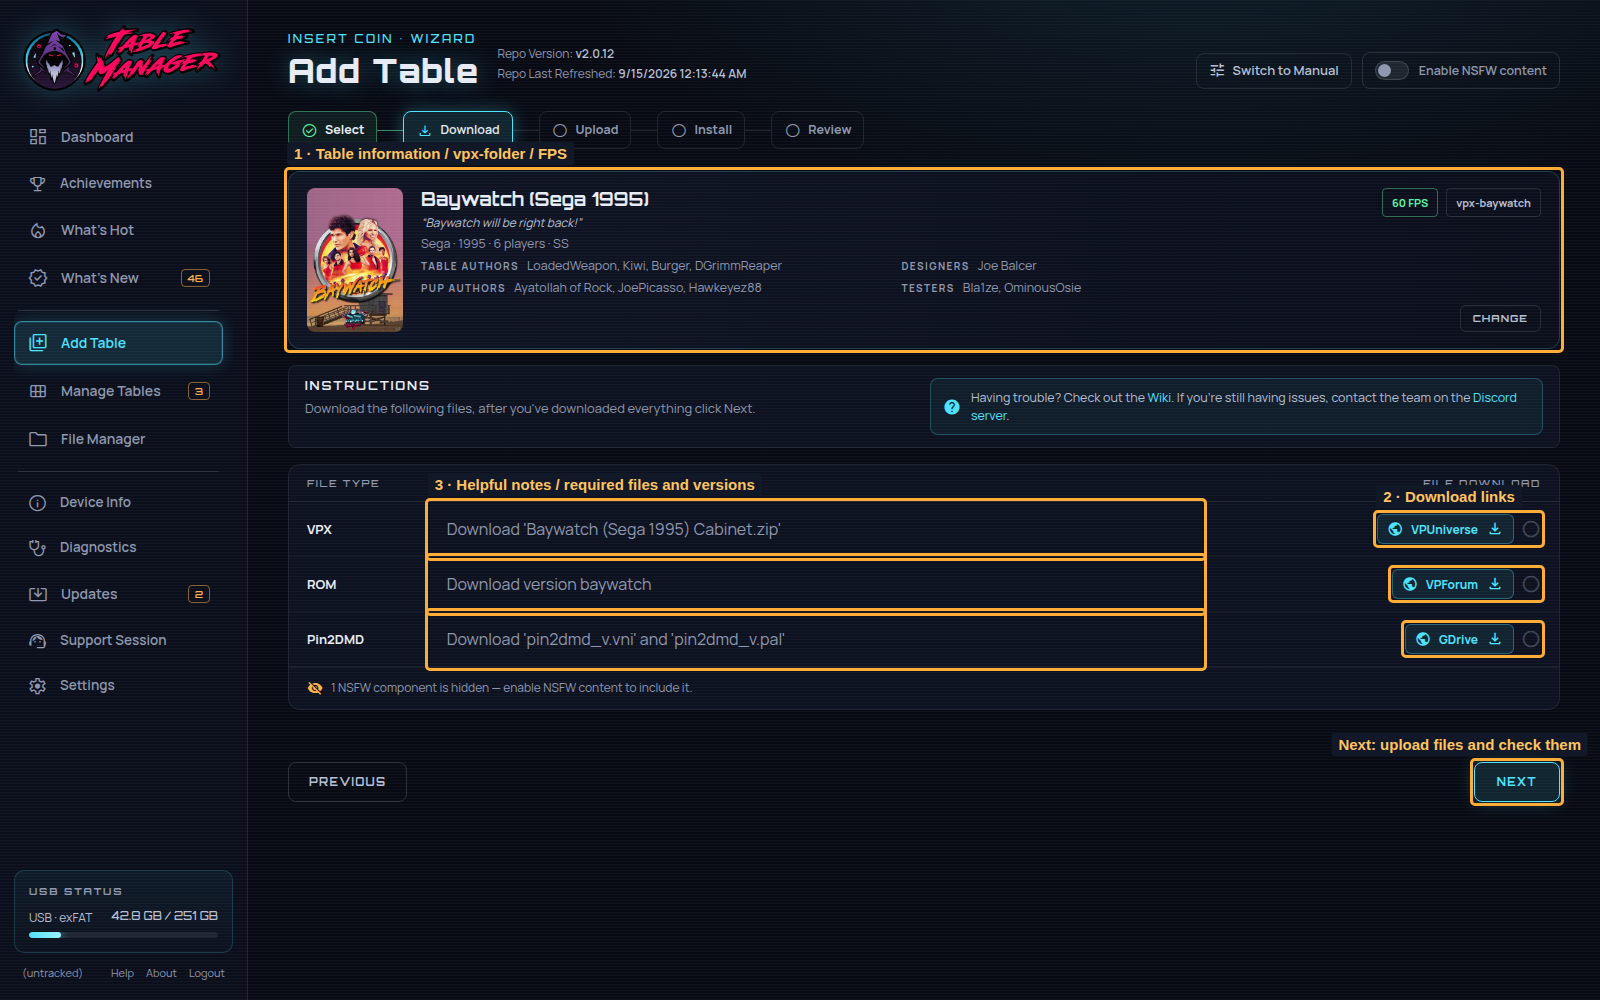Click the Updates download icon

(38, 594)
